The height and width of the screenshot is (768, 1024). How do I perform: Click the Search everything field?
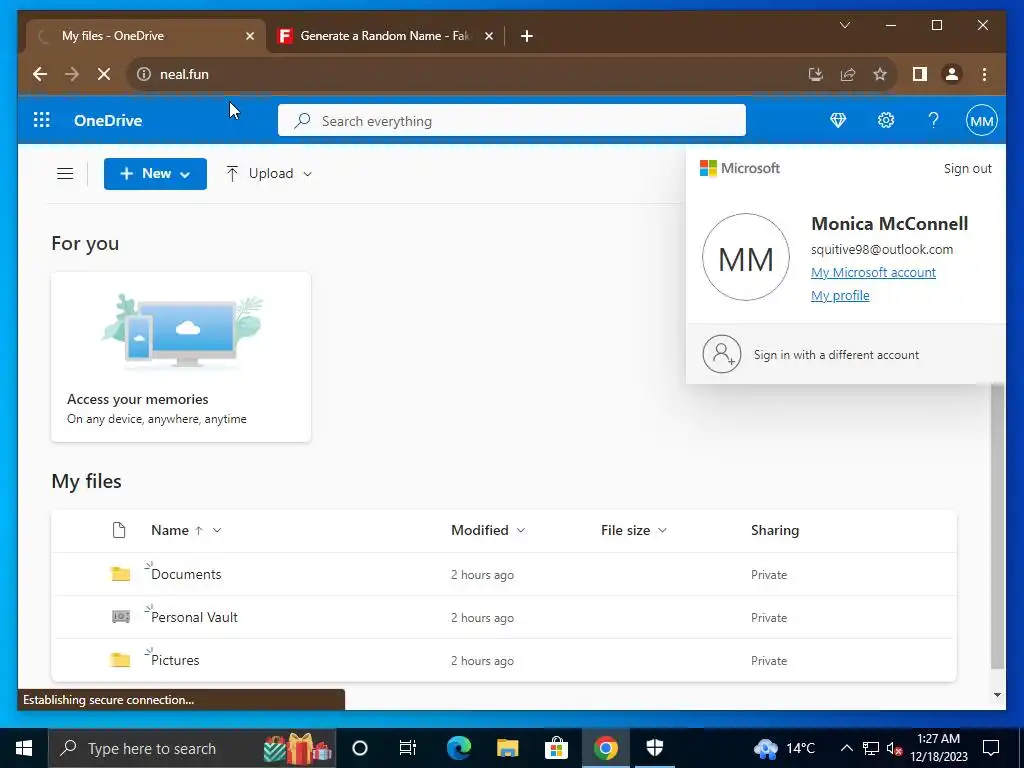(x=511, y=121)
